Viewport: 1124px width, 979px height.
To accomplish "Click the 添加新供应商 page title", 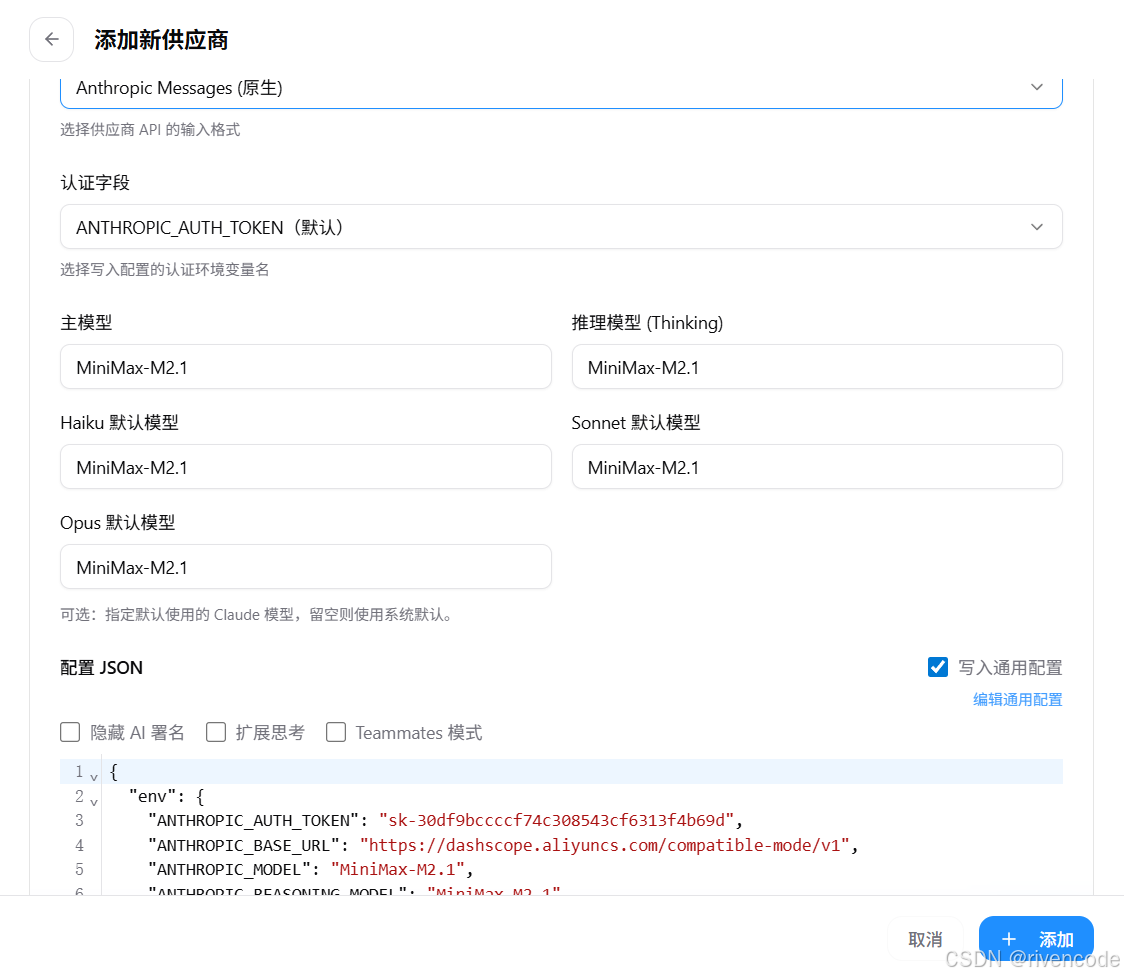I will 161,40.
